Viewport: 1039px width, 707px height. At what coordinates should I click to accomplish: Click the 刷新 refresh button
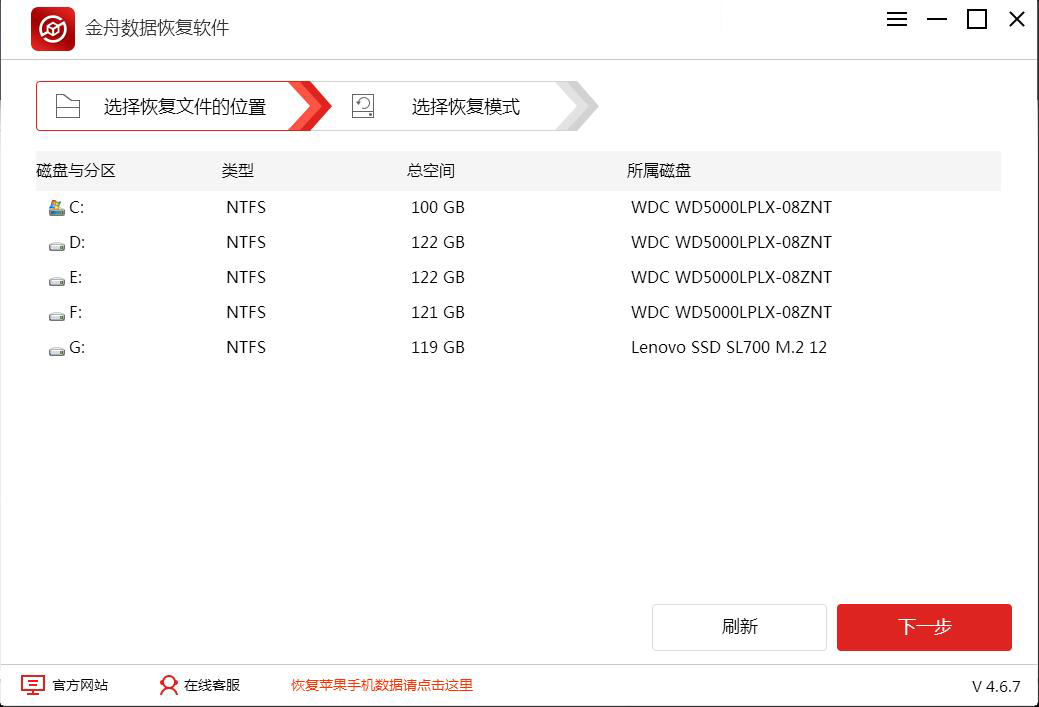(739, 627)
